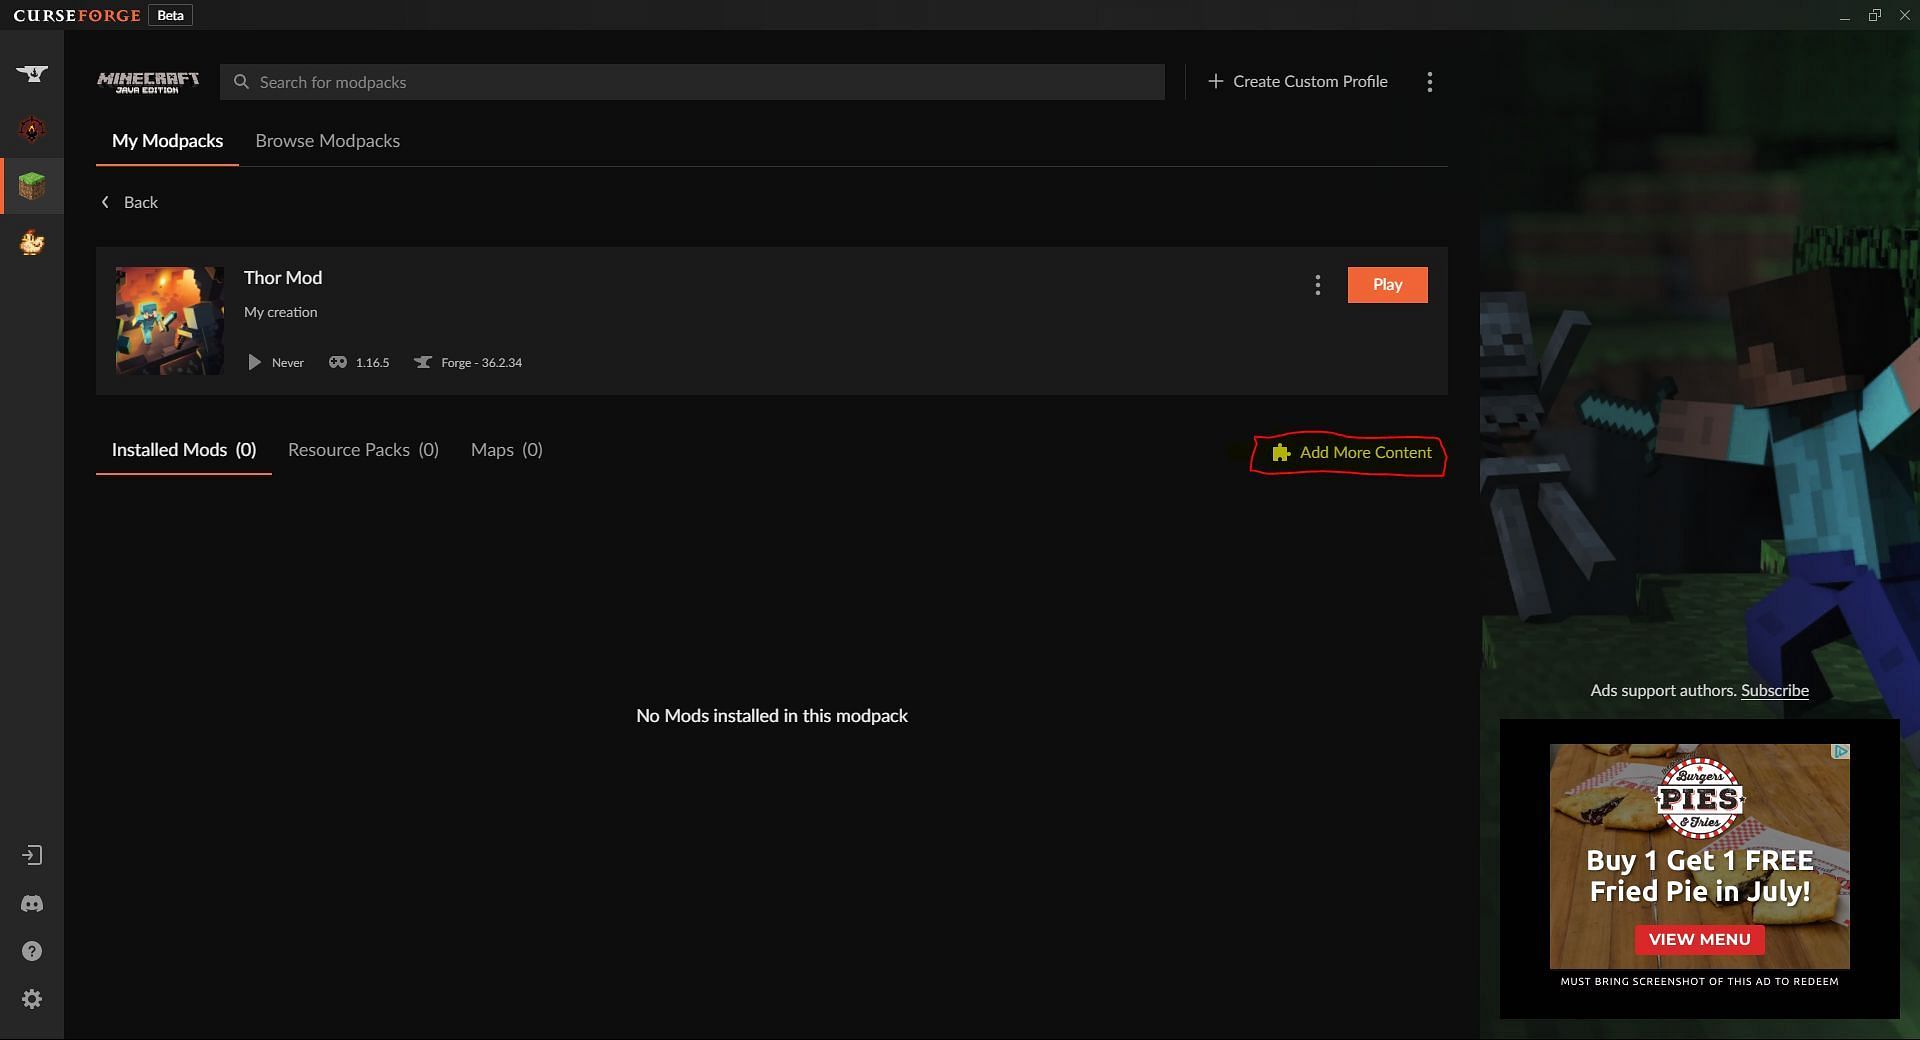Select the Installed Mods (0) tab

click(x=184, y=450)
